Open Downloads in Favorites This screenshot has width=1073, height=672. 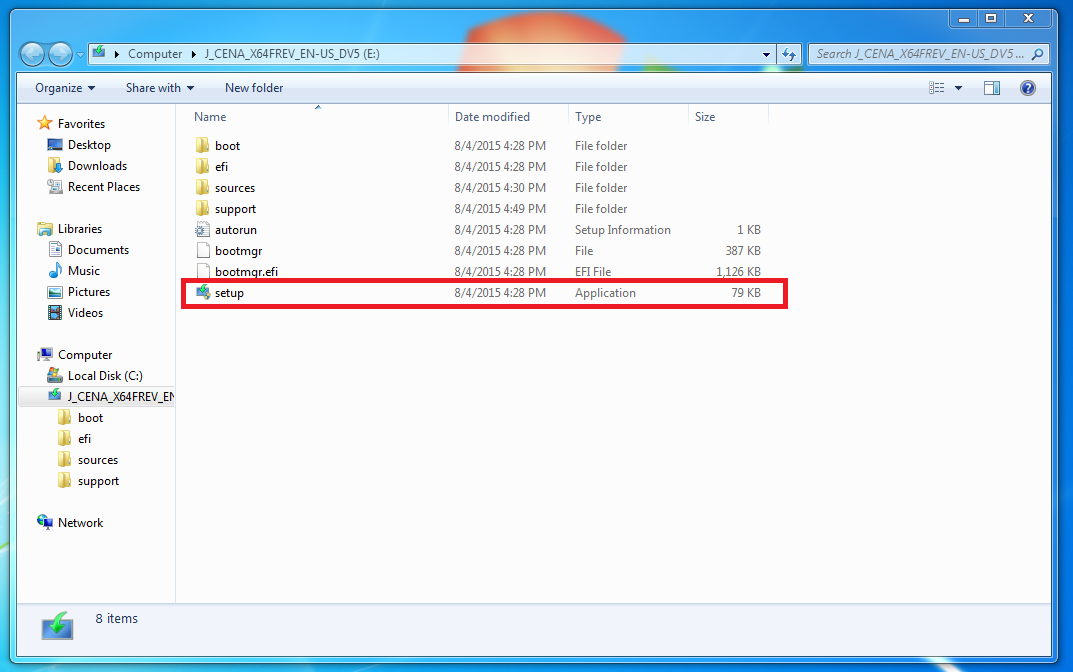pyautogui.click(x=97, y=166)
